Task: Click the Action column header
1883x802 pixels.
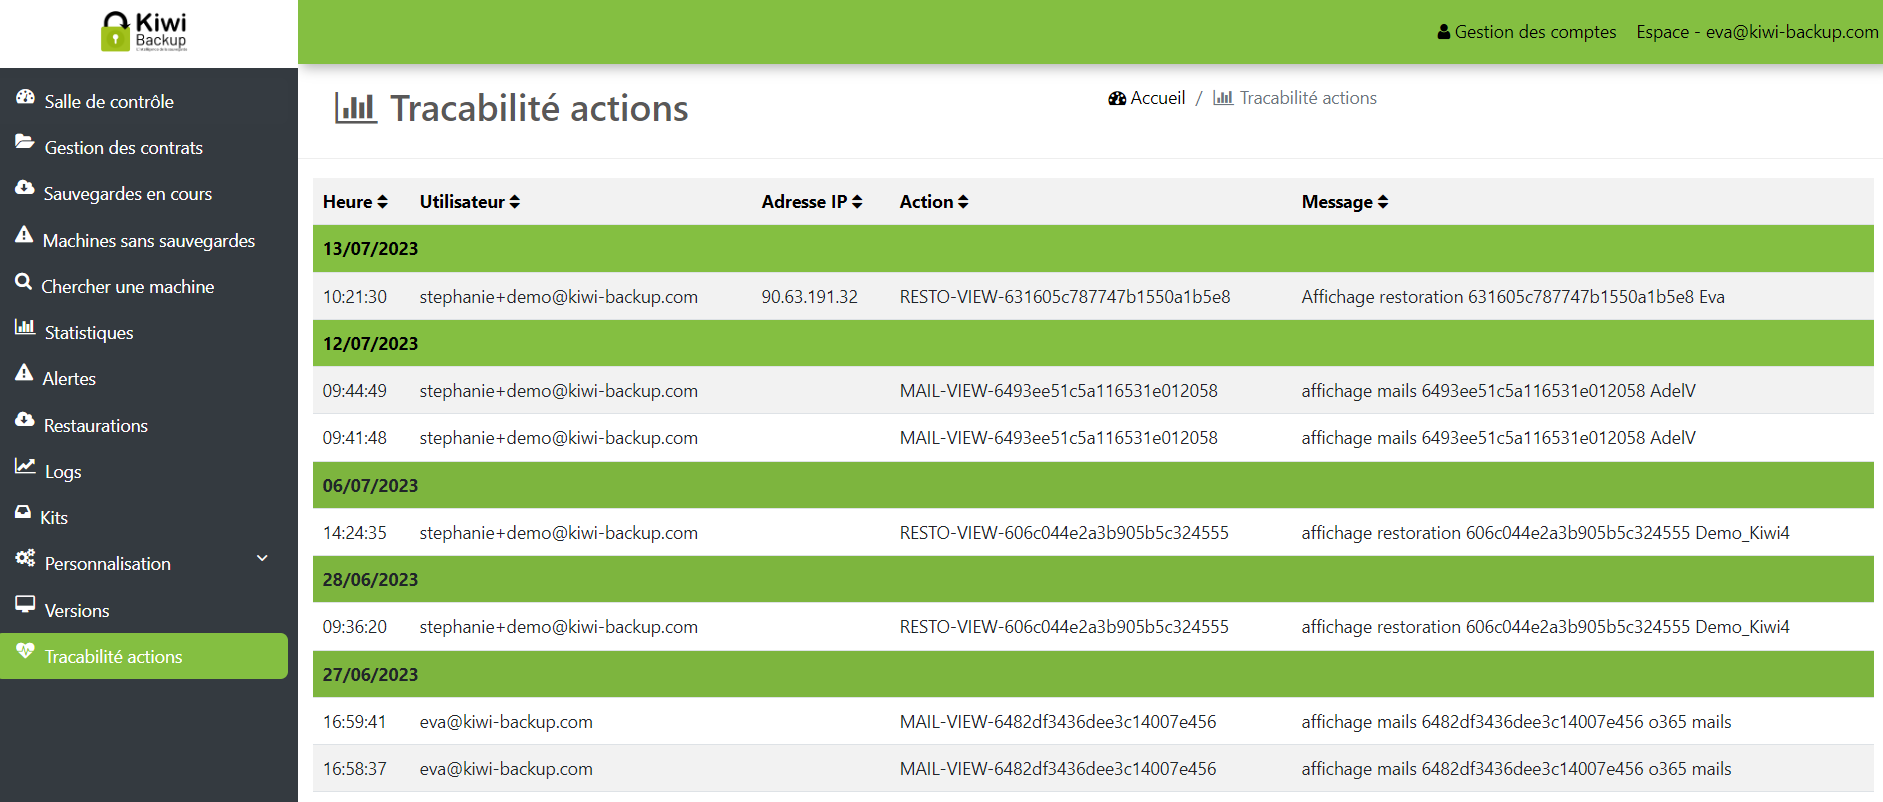Action: pos(934,202)
